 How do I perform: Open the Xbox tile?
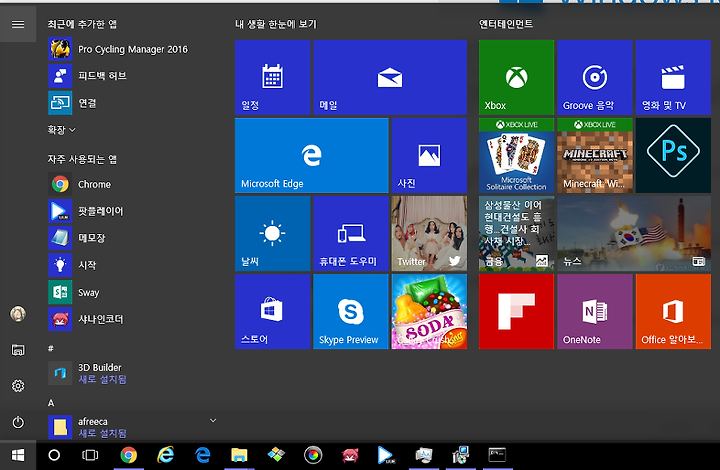[516, 77]
